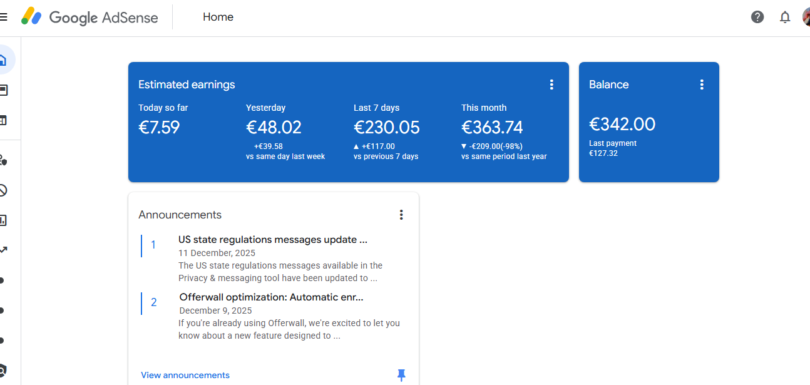Click the -€209.00(-98%) change indicator
This screenshot has width=810, height=385.
click(x=492, y=146)
